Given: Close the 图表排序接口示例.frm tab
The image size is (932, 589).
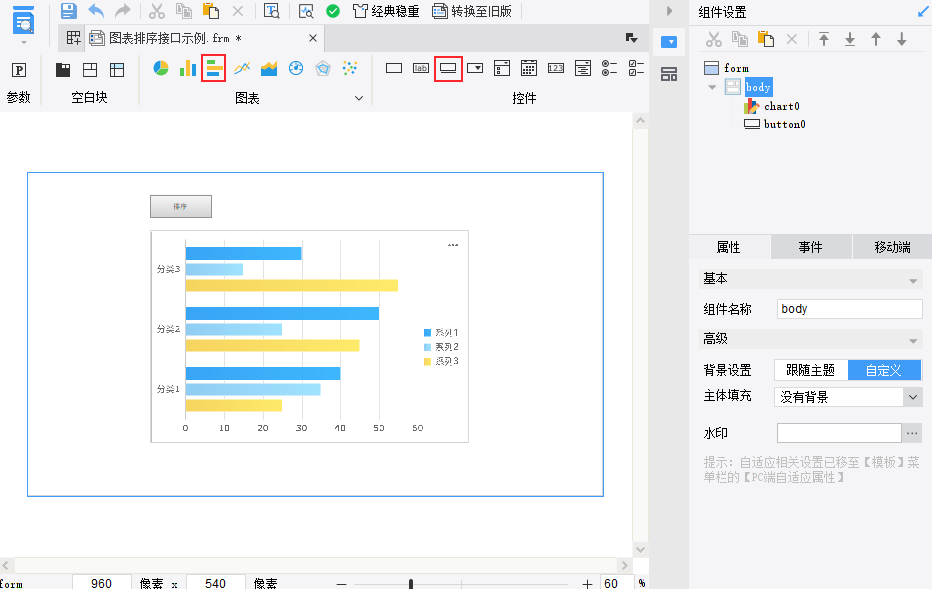Looking at the screenshot, I should click(x=313, y=38).
